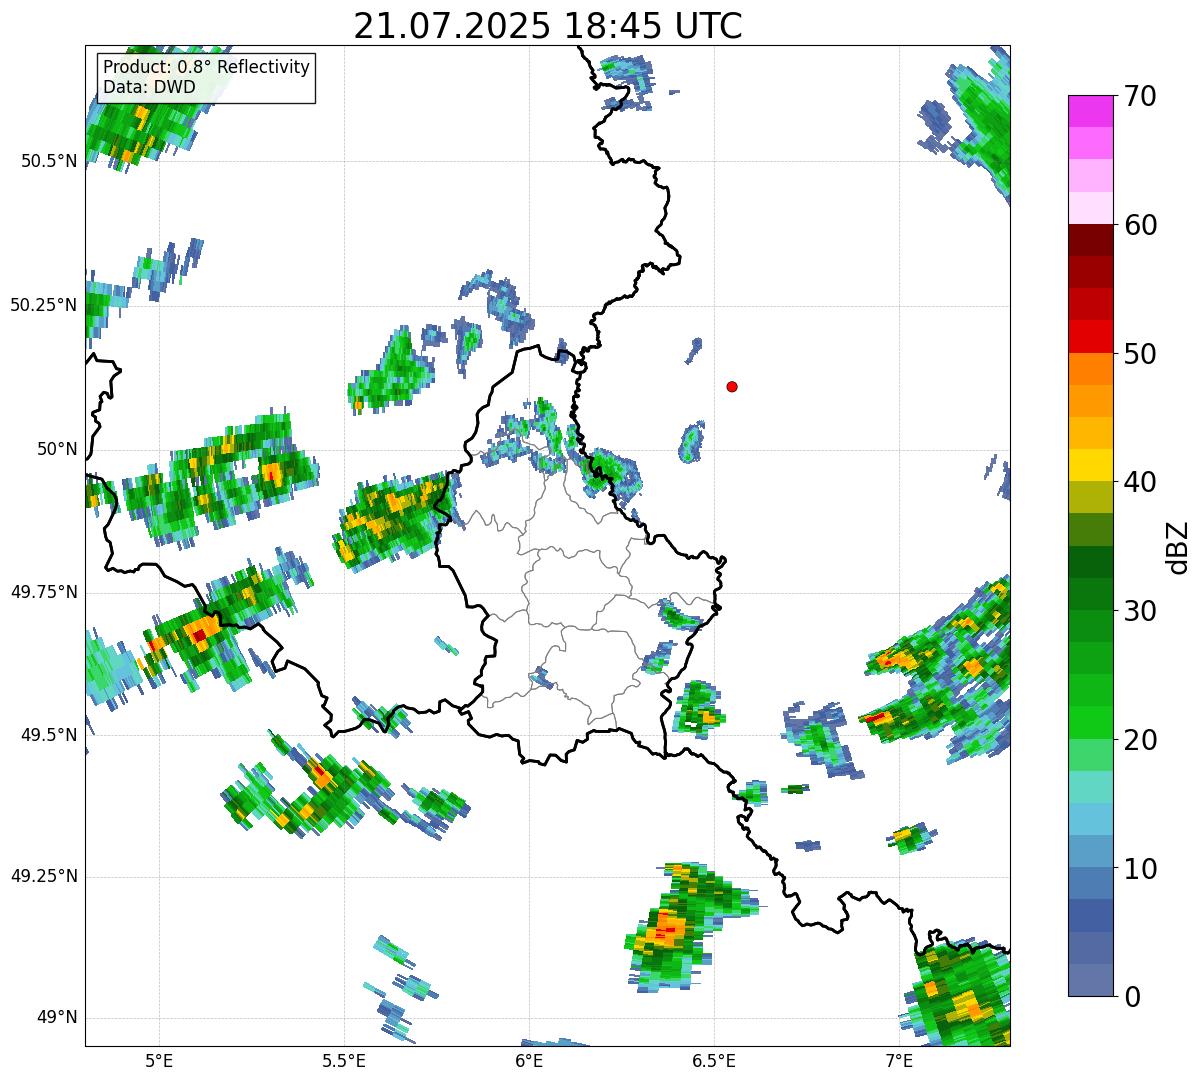Click the "50°N" latitude label
1202x1081 pixels.
point(57,448)
